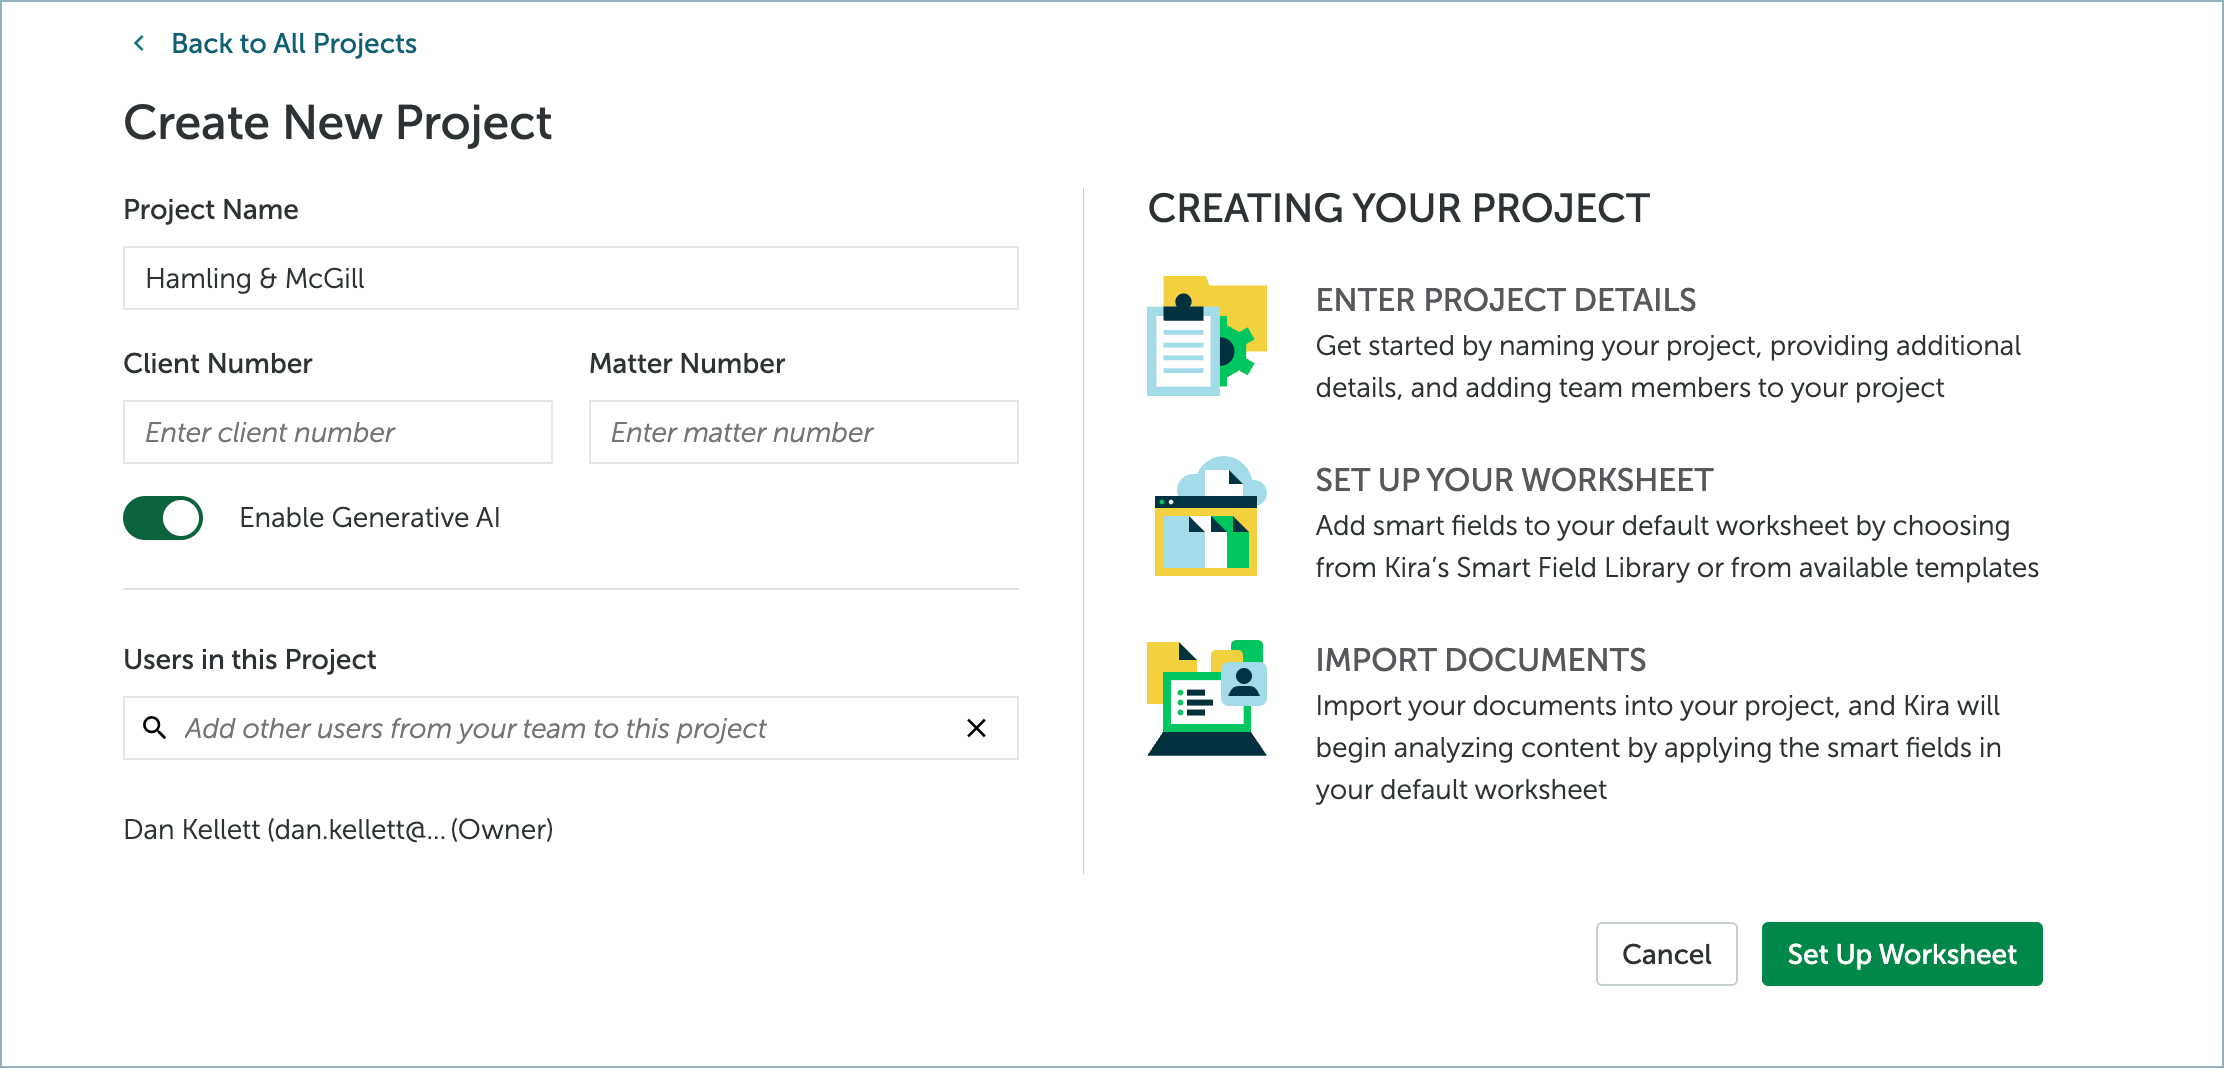The height and width of the screenshot is (1068, 2224).
Task: Click the CREATING YOUR PROJECT title
Action: (1398, 208)
